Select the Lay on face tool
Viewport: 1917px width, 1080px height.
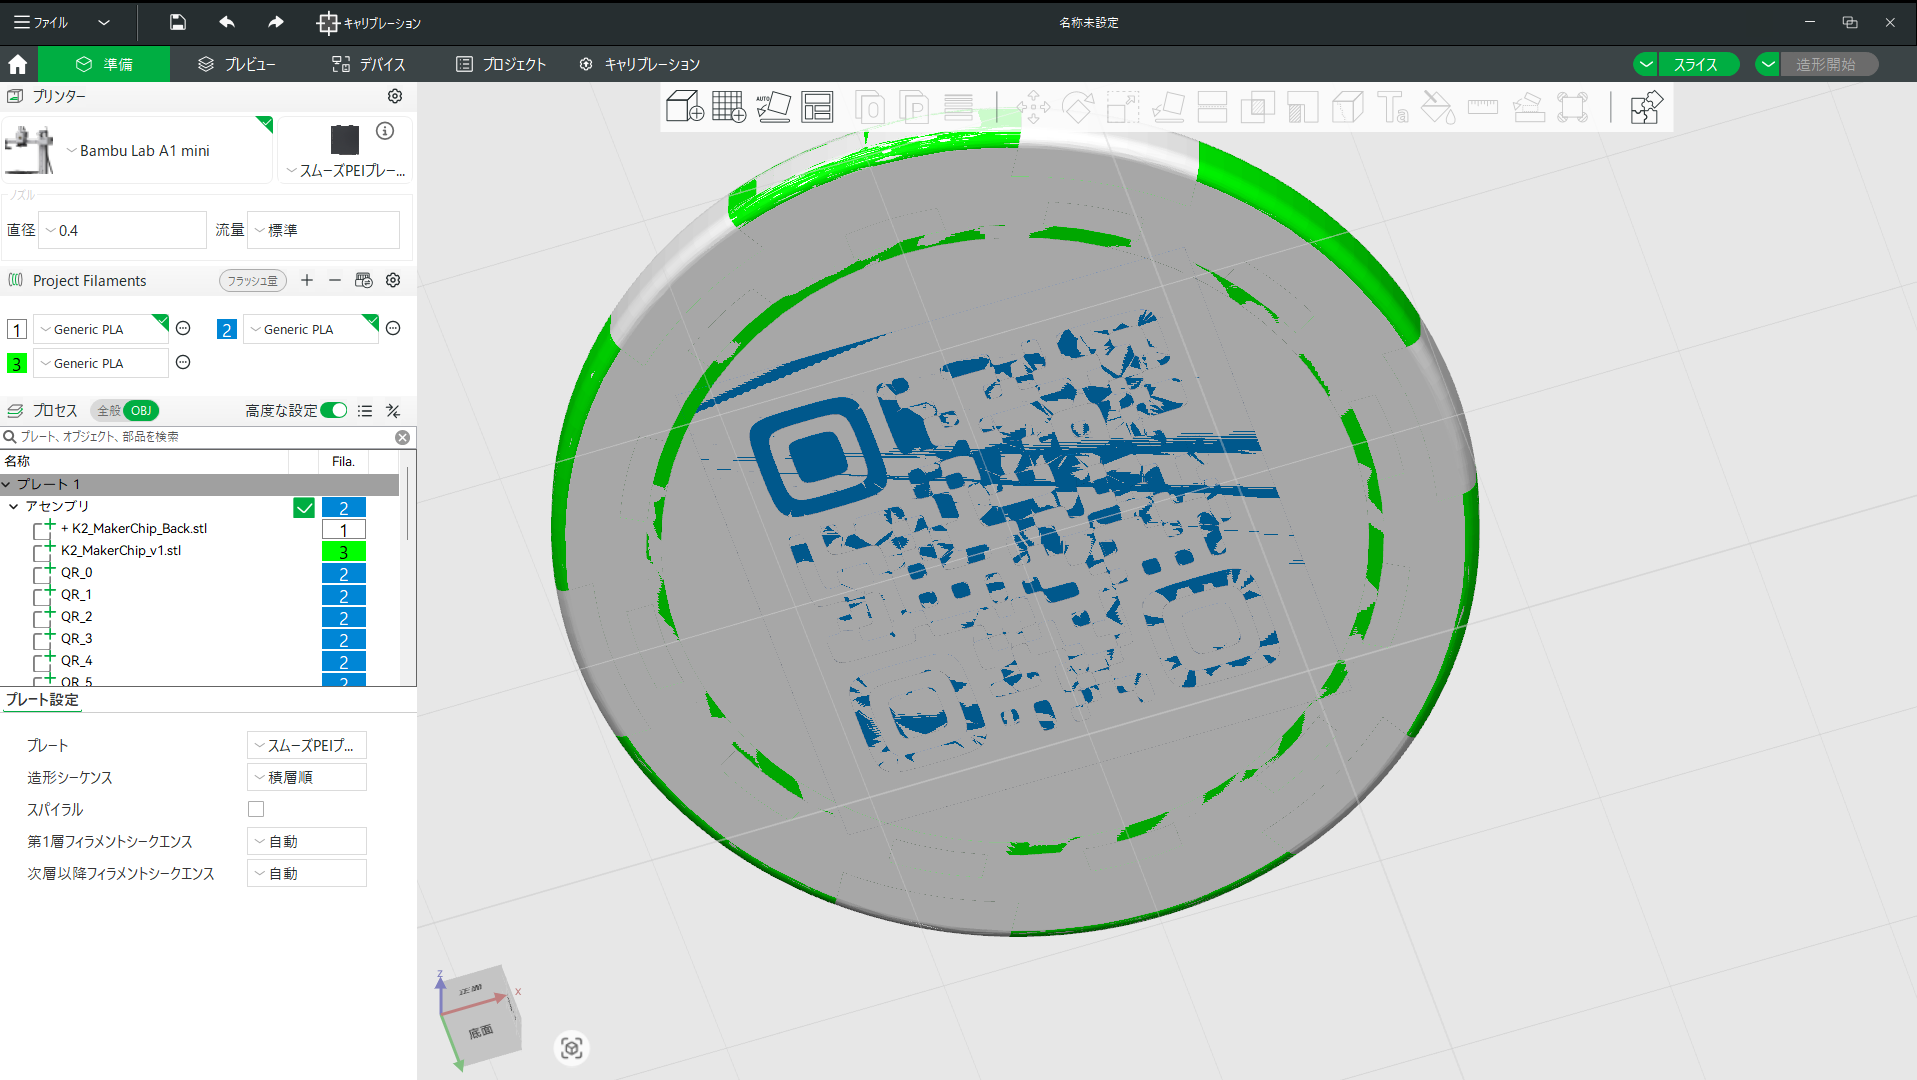tap(1168, 106)
